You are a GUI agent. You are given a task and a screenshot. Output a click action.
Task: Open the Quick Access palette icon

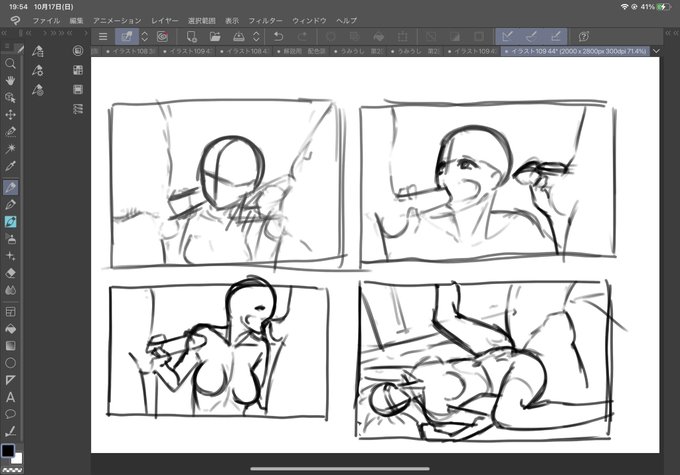[78, 51]
